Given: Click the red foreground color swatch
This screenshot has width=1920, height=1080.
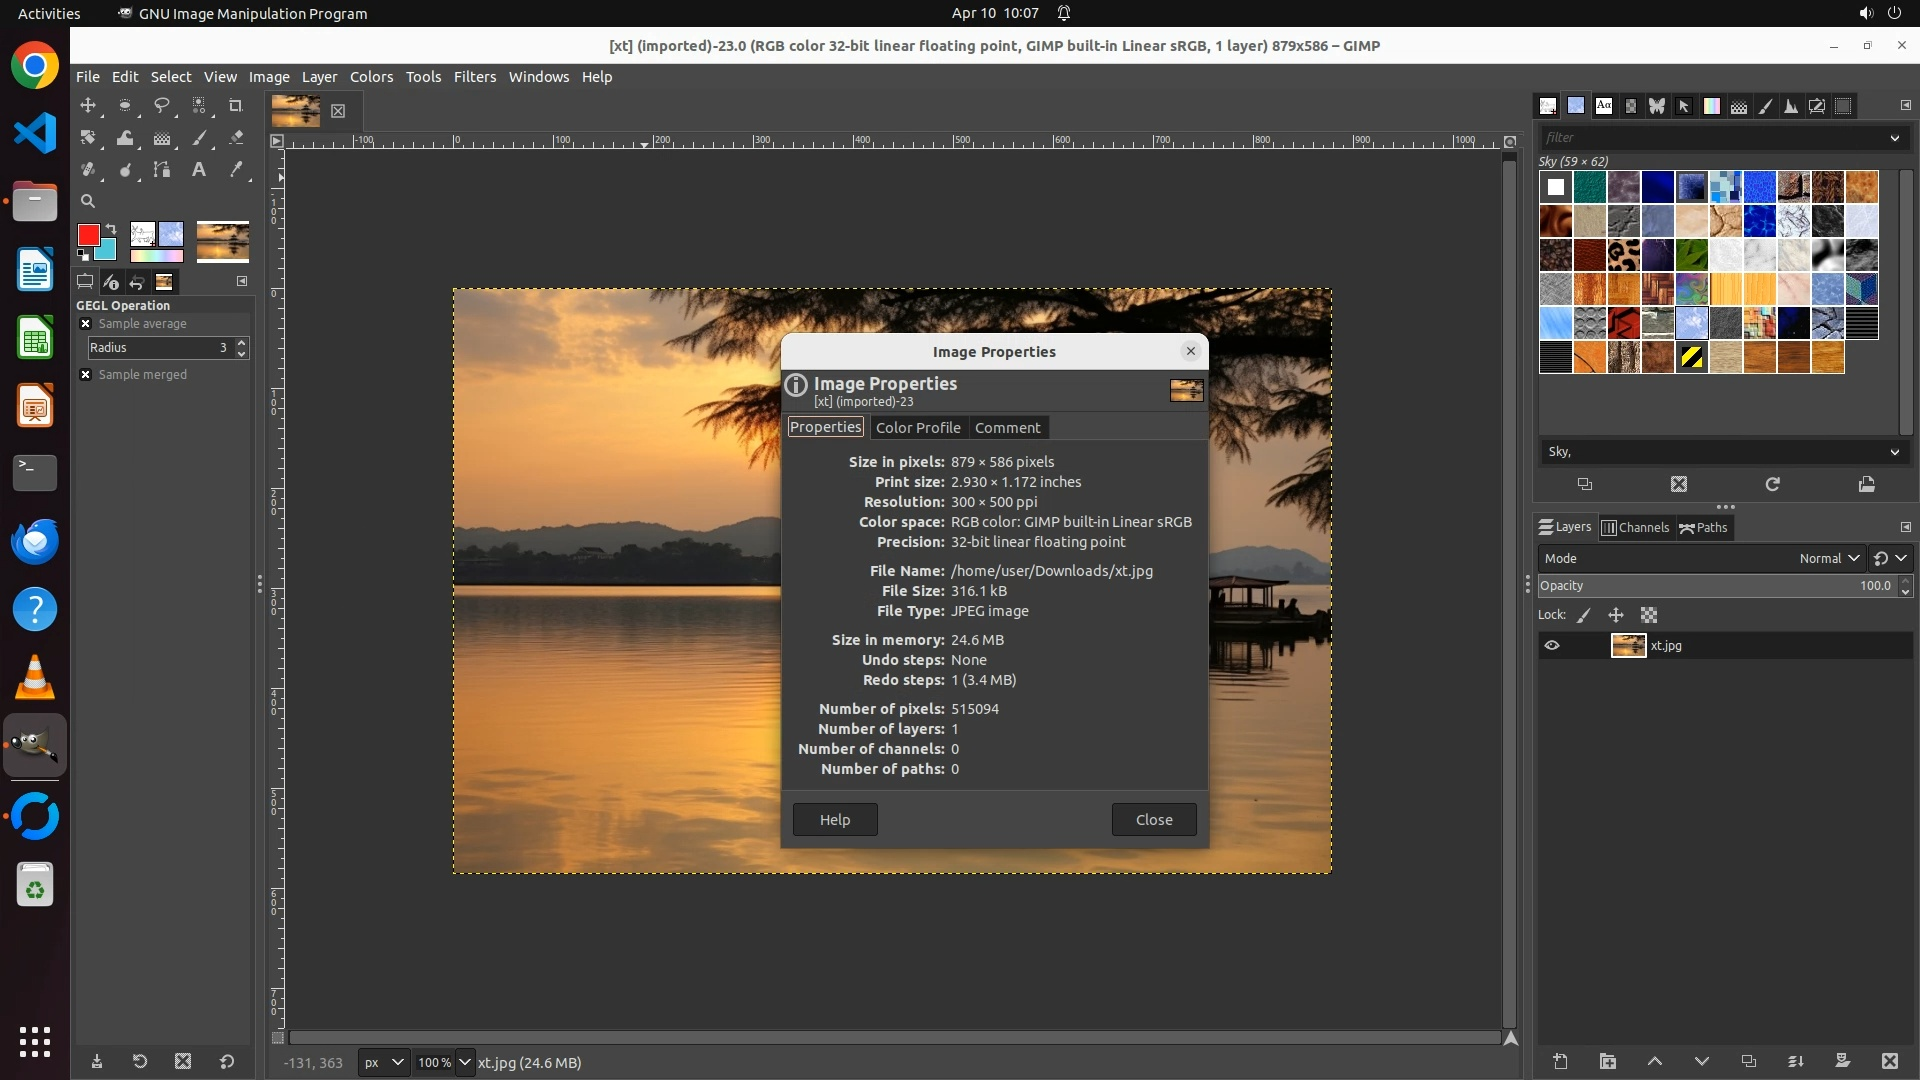Looking at the screenshot, I should (x=88, y=235).
